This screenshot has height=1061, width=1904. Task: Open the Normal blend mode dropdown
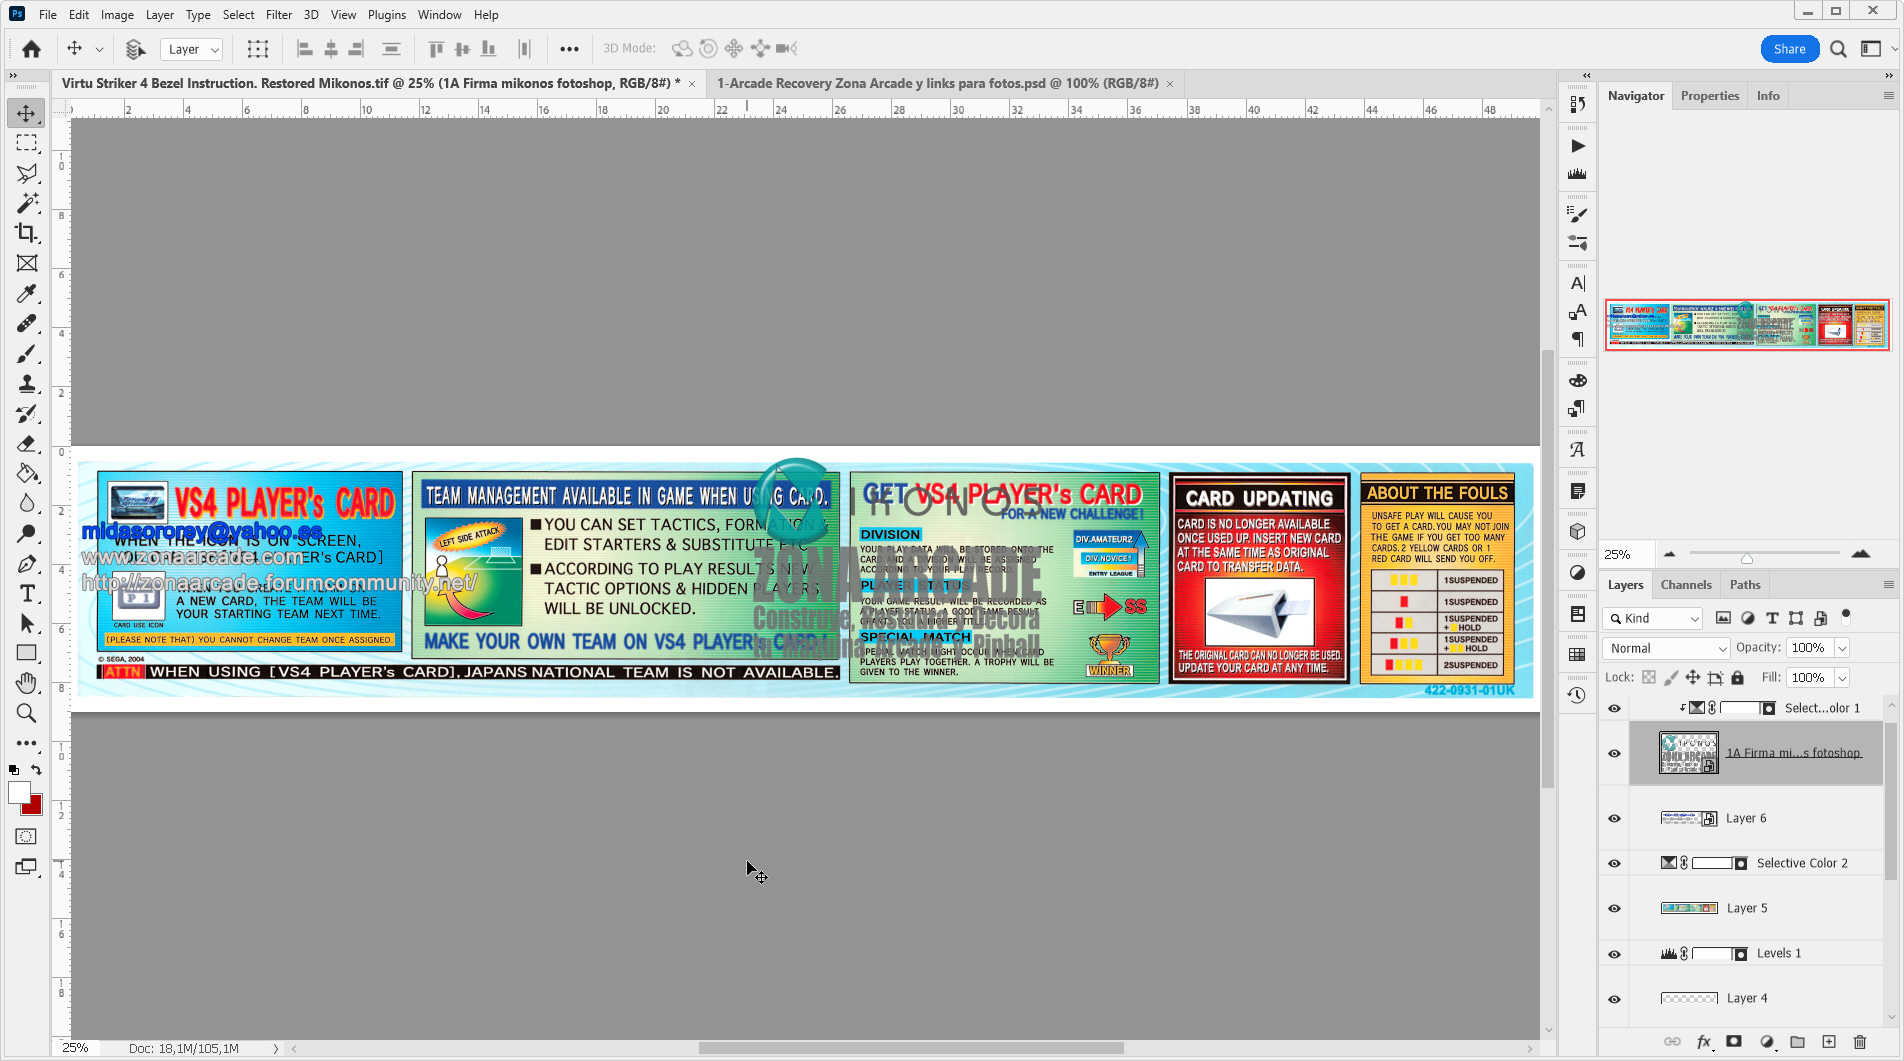1665,648
